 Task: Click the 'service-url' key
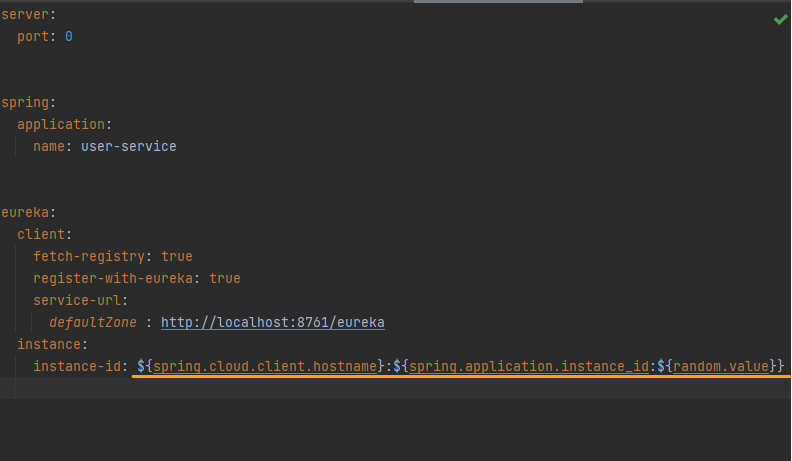point(77,300)
